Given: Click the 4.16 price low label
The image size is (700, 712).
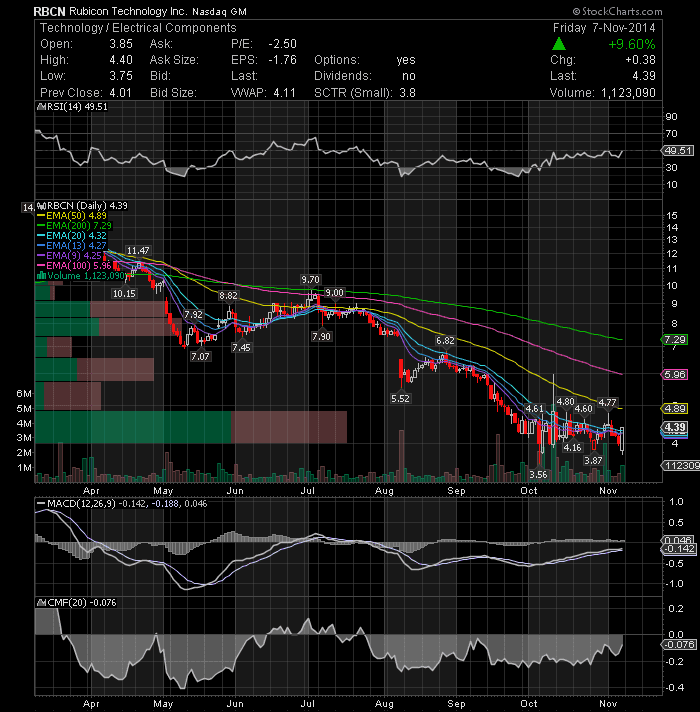Looking at the screenshot, I should tap(572, 448).
